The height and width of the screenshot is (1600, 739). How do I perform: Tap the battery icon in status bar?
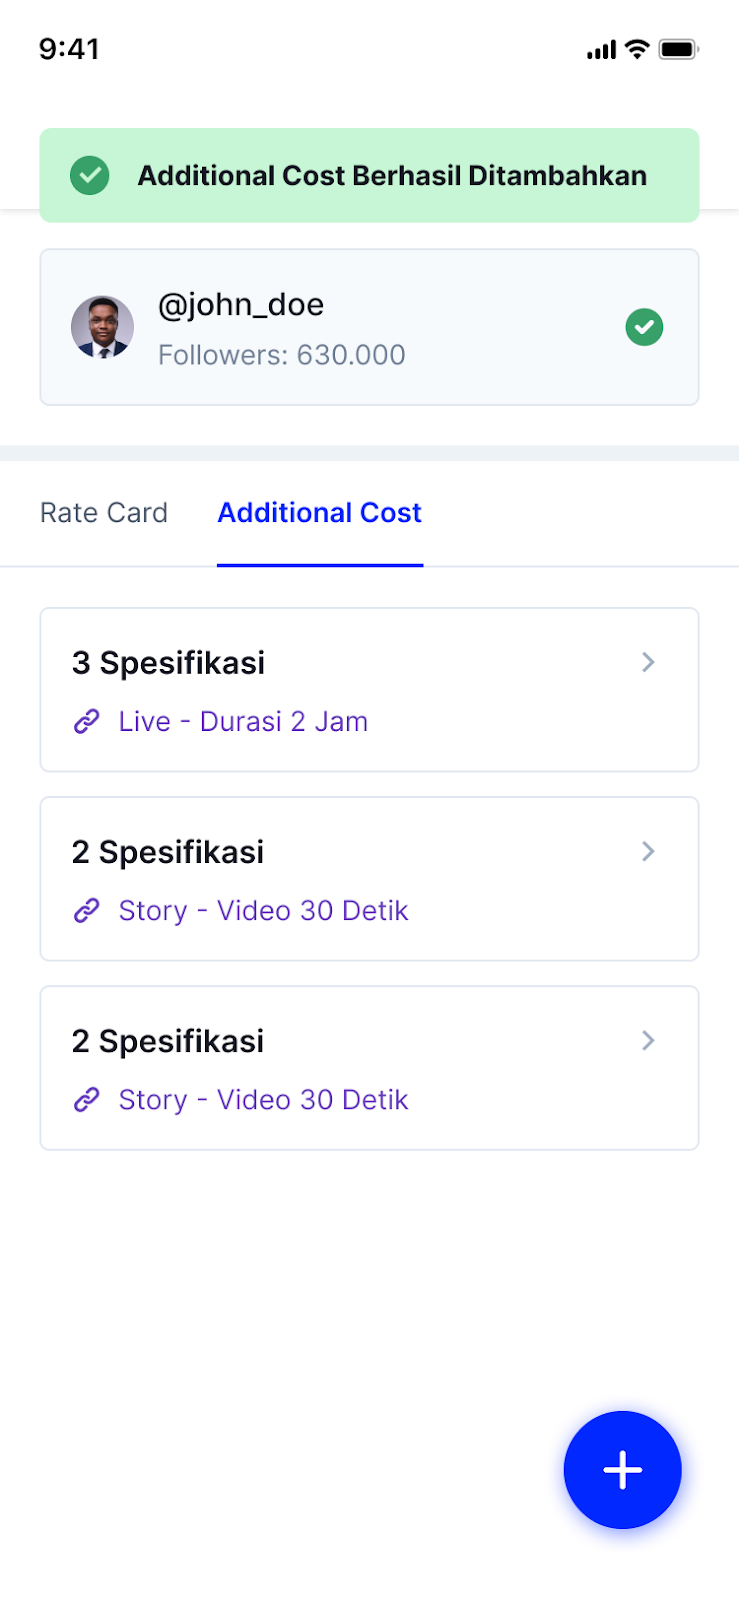(x=677, y=49)
